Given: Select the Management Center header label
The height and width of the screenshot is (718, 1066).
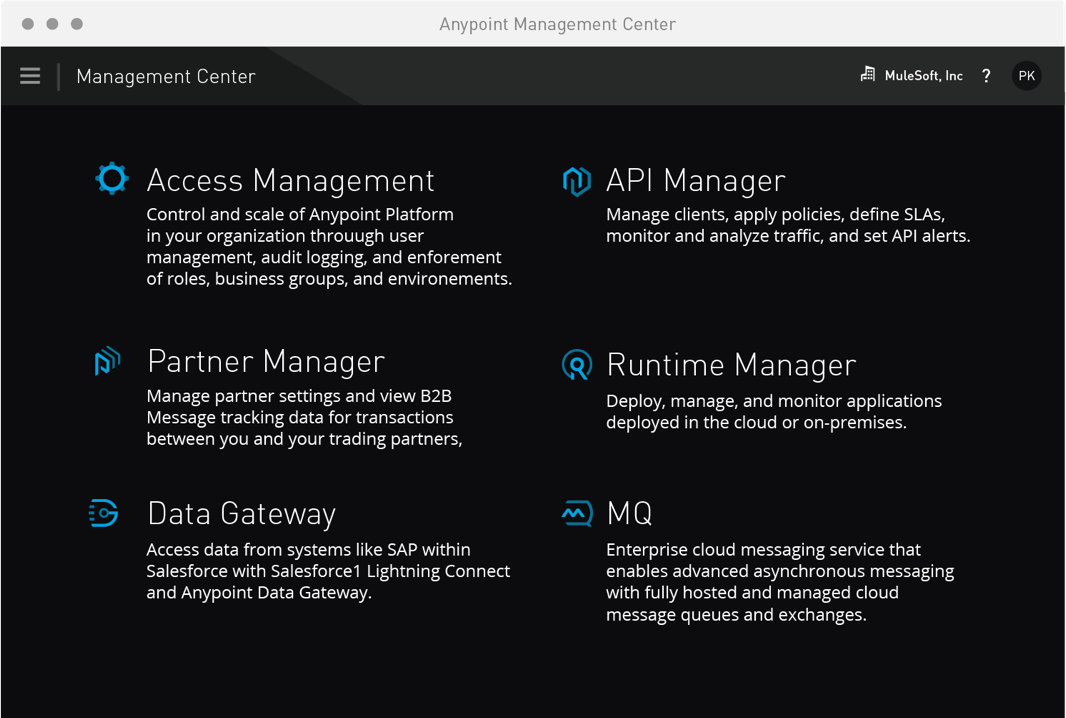Looking at the screenshot, I should pos(166,76).
